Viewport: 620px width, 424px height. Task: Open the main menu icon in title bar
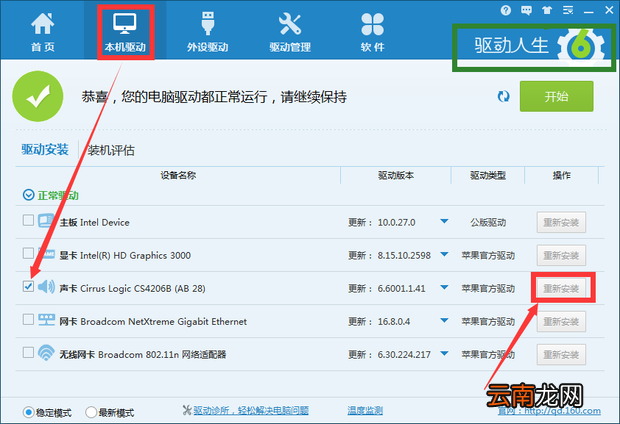click(x=568, y=10)
